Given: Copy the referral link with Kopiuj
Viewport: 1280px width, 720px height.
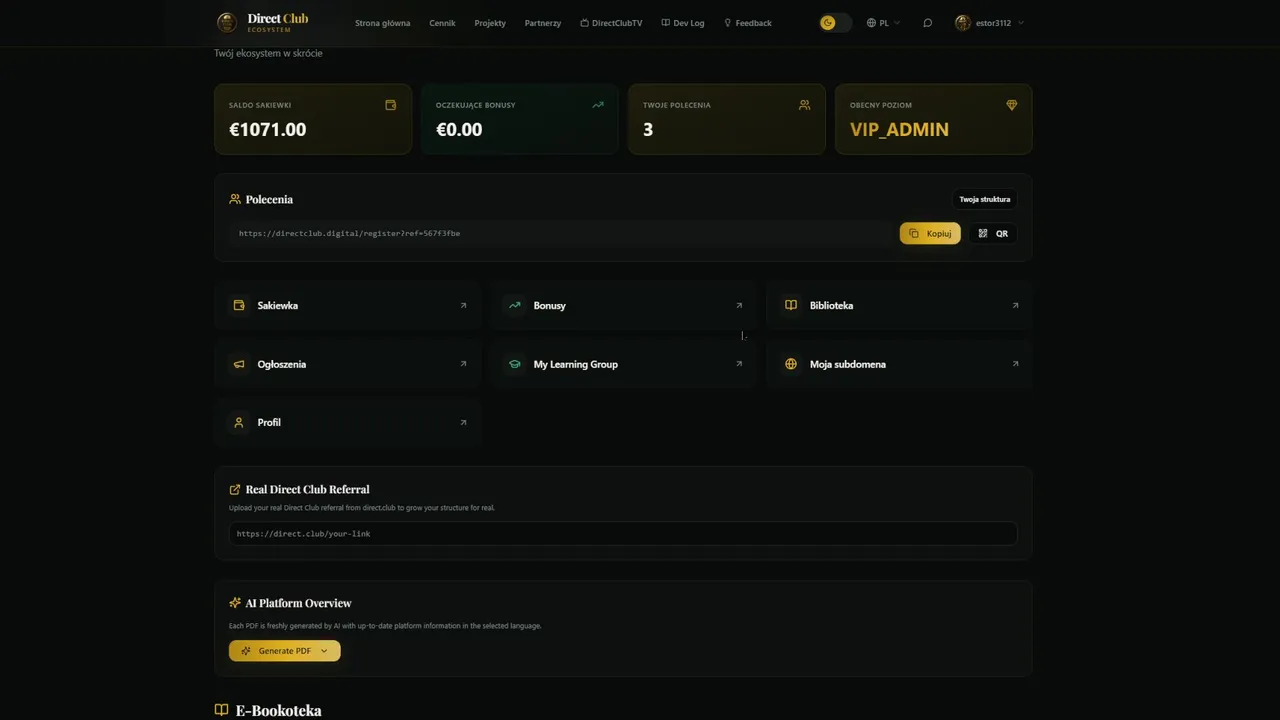Looking at the screenshot, I should 930,233.
